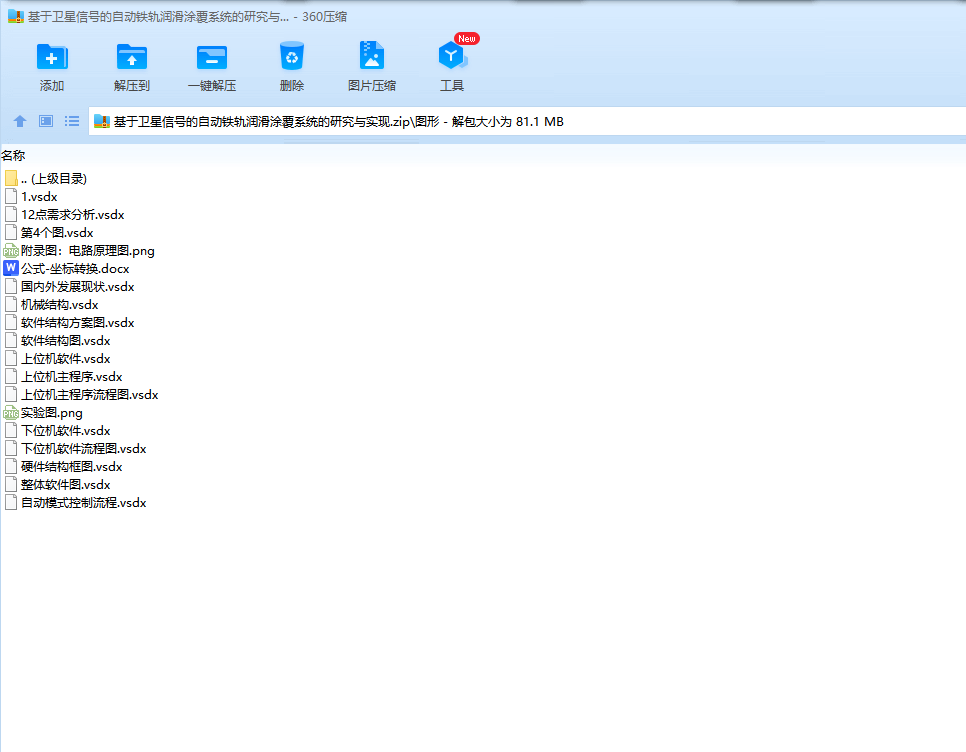Select file 硬件结构框图.vsdx

tap(71, 467)
